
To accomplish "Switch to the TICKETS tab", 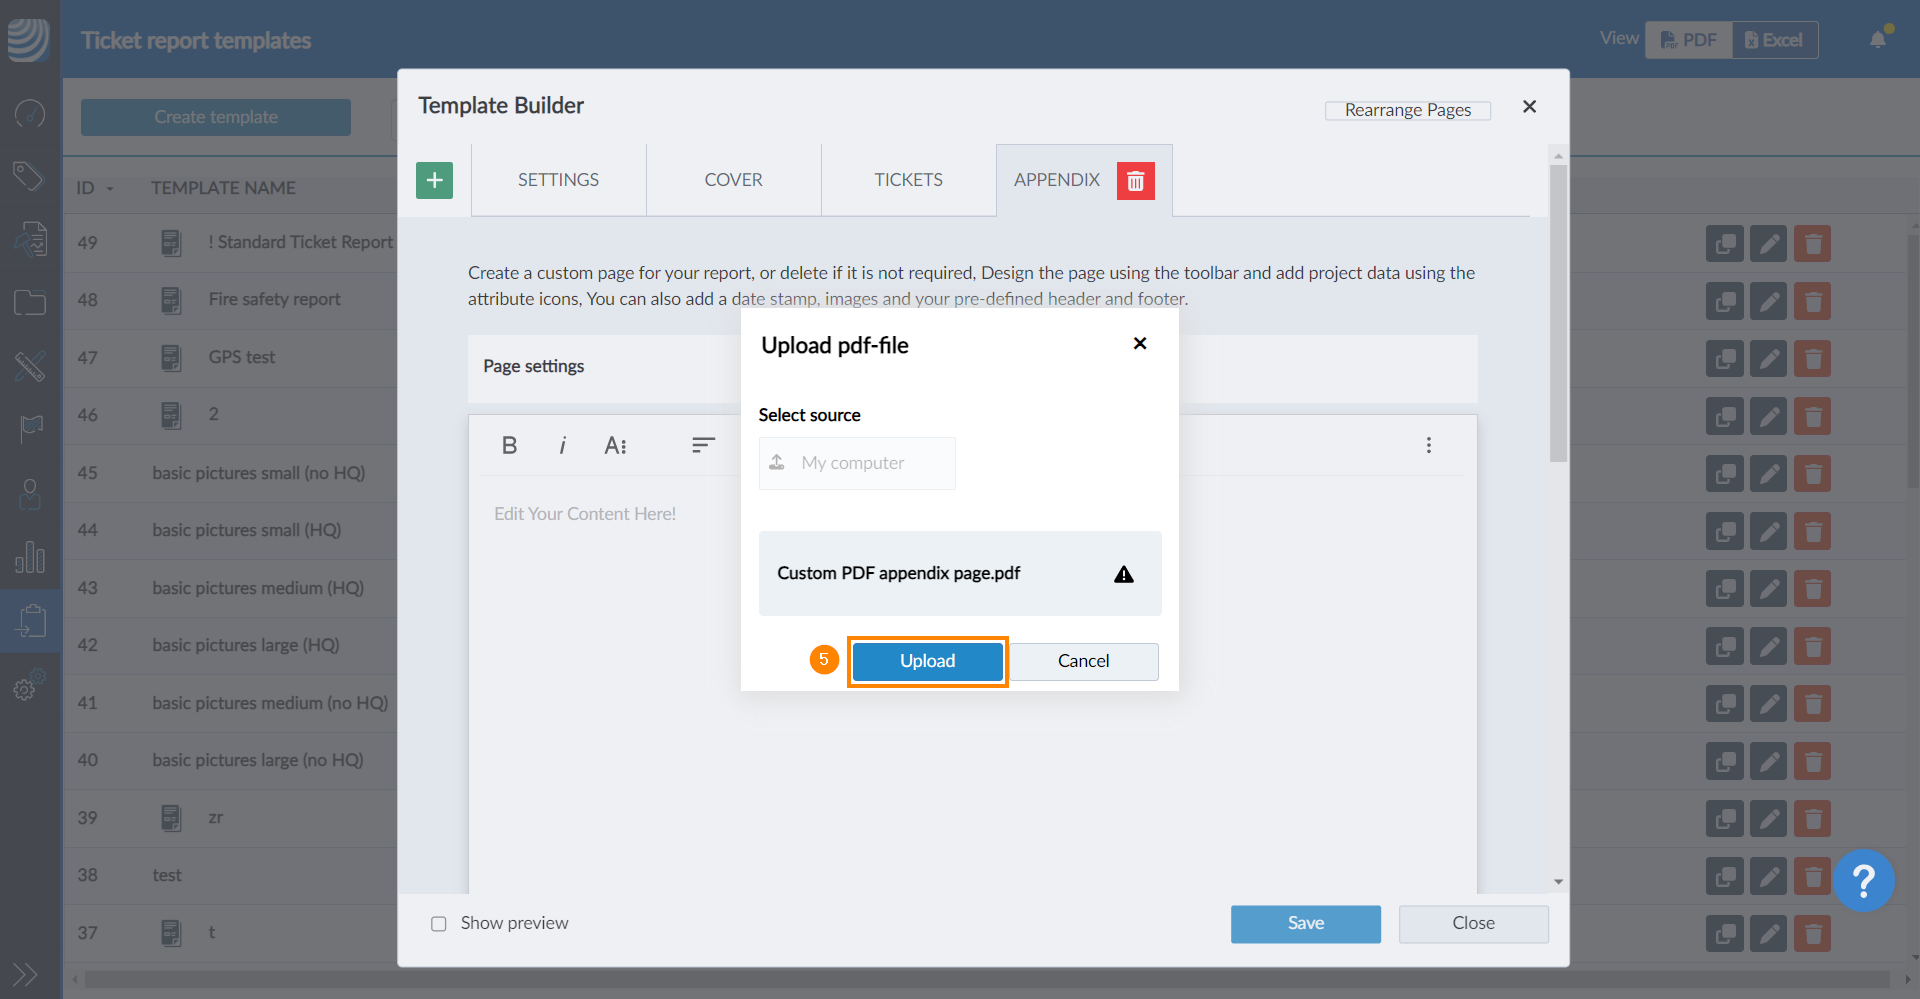I will (x=908, y=180).
